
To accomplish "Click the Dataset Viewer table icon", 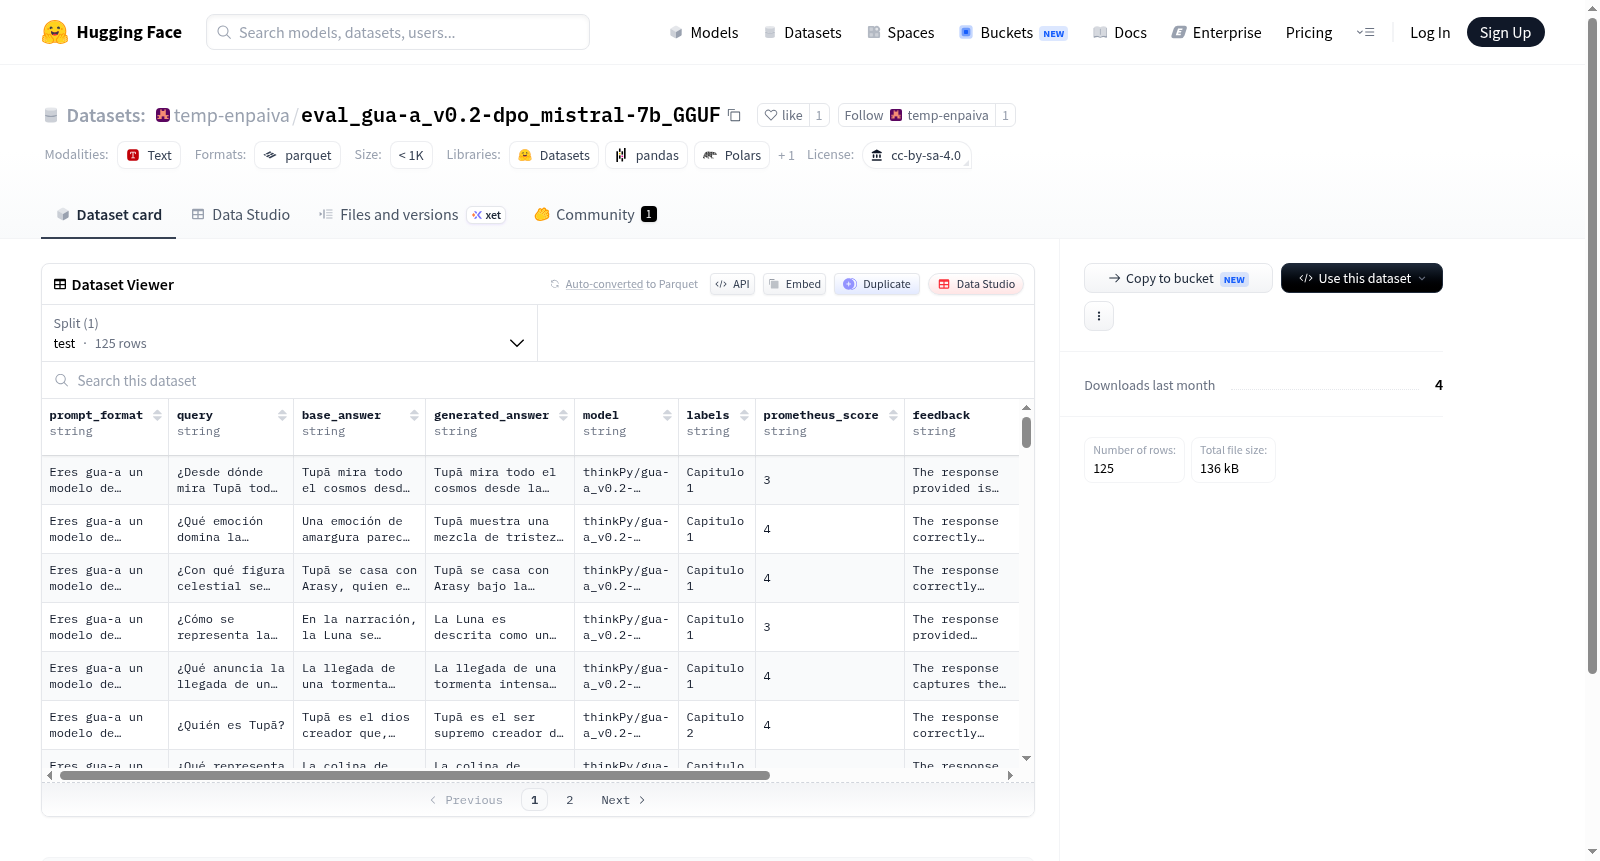I will click(60, 284).
